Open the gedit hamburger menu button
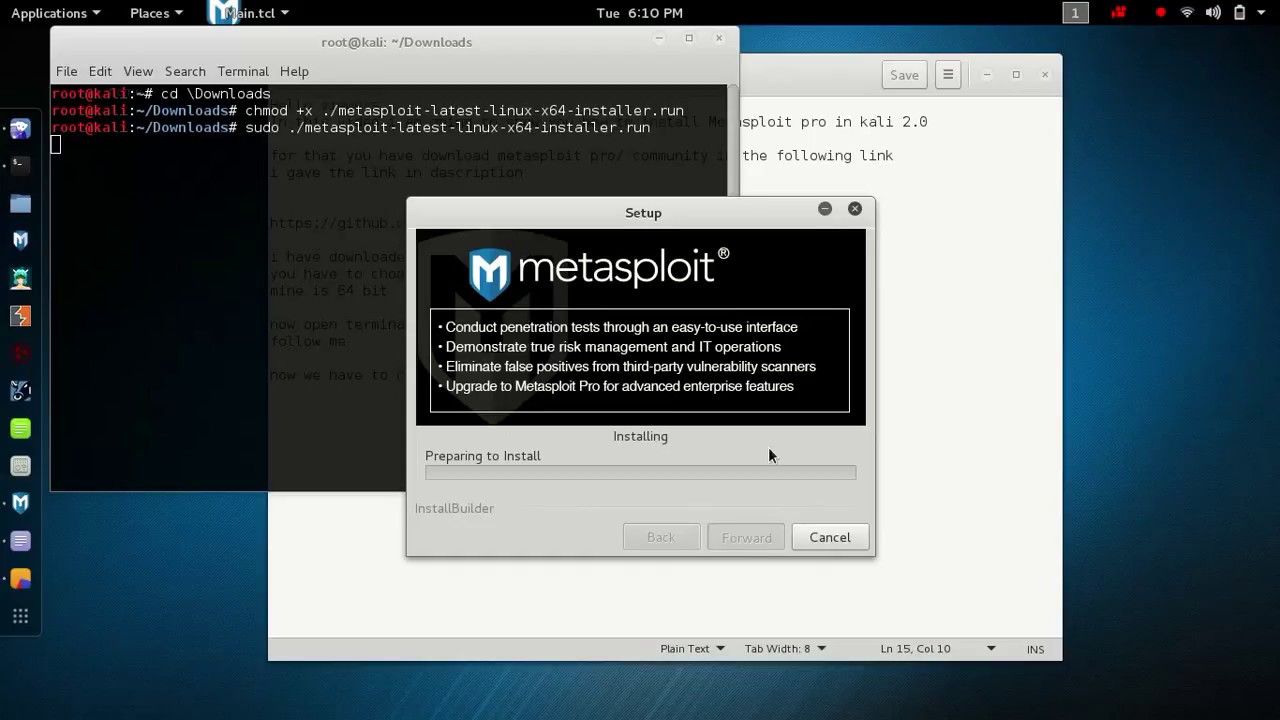The image size is (1280, 720). (x=948, y=74)
